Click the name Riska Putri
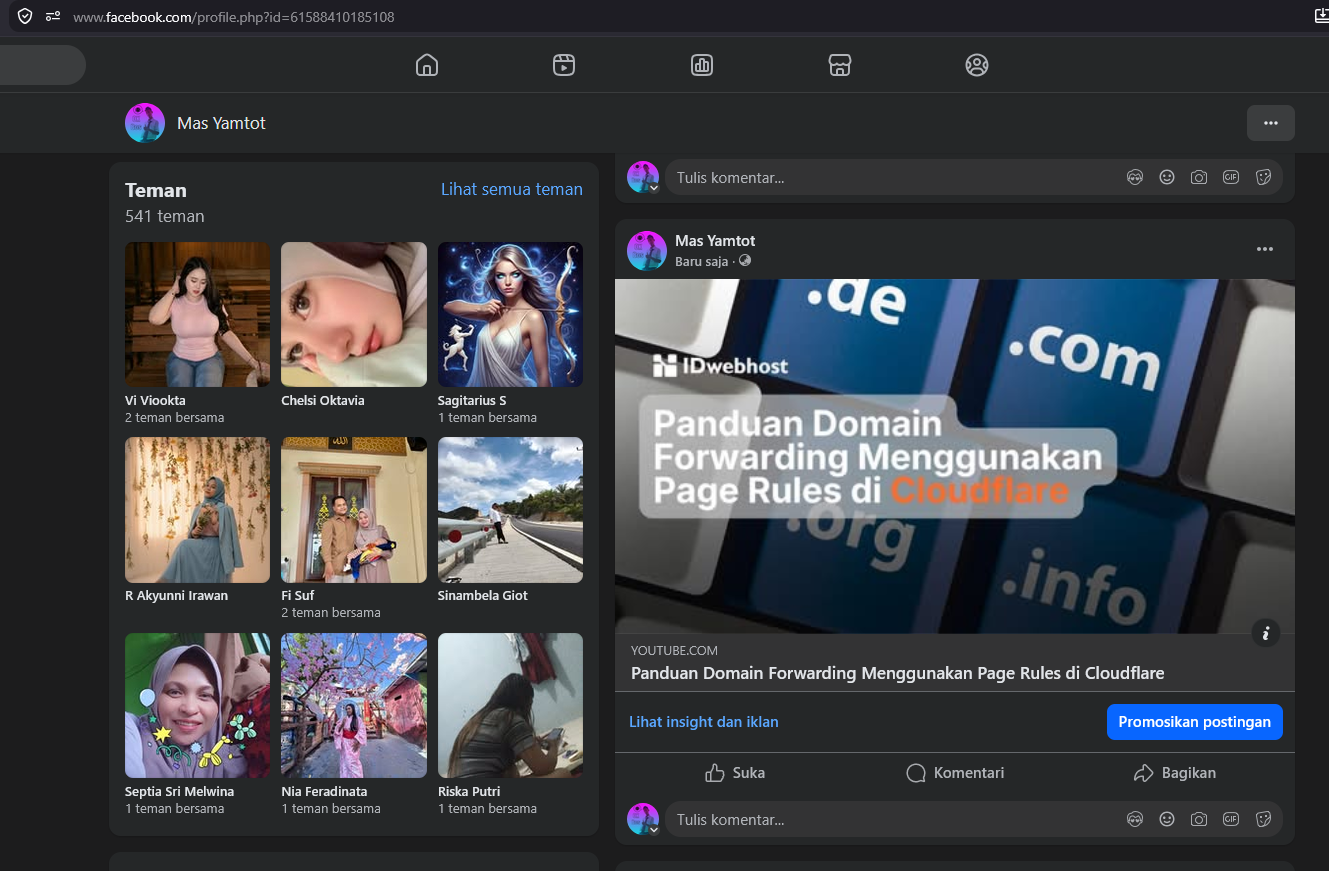This screenshot has height=871, width=1329. (x=469, y=791)
